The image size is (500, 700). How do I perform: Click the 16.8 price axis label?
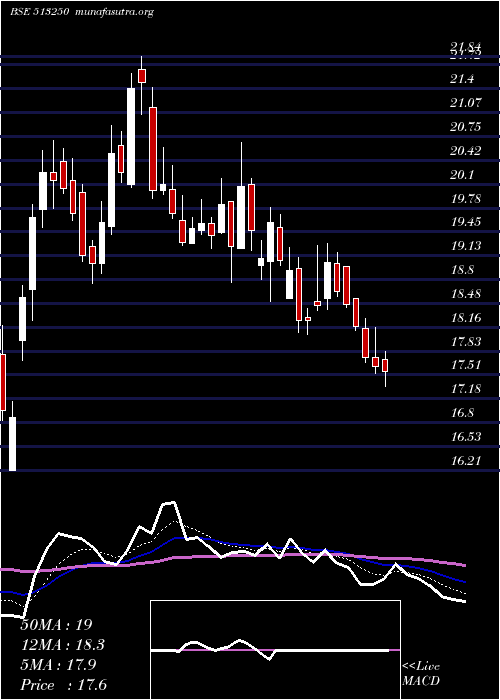[462, 413]
